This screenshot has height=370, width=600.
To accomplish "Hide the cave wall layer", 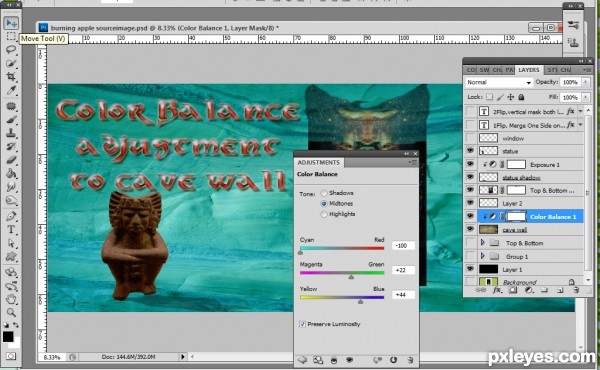I will (470, 230).
